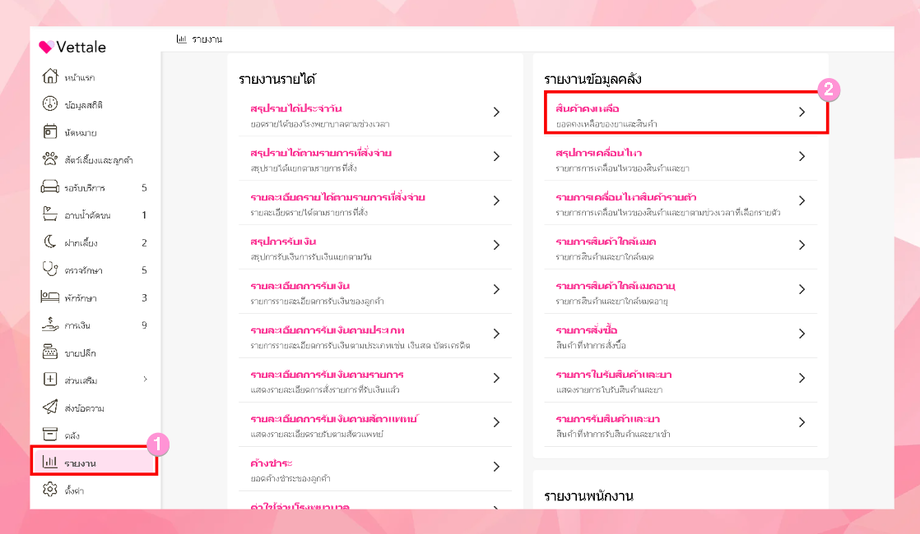Expand the ส่วนเสริม add-ons submenu arrow

click(145, 380)
